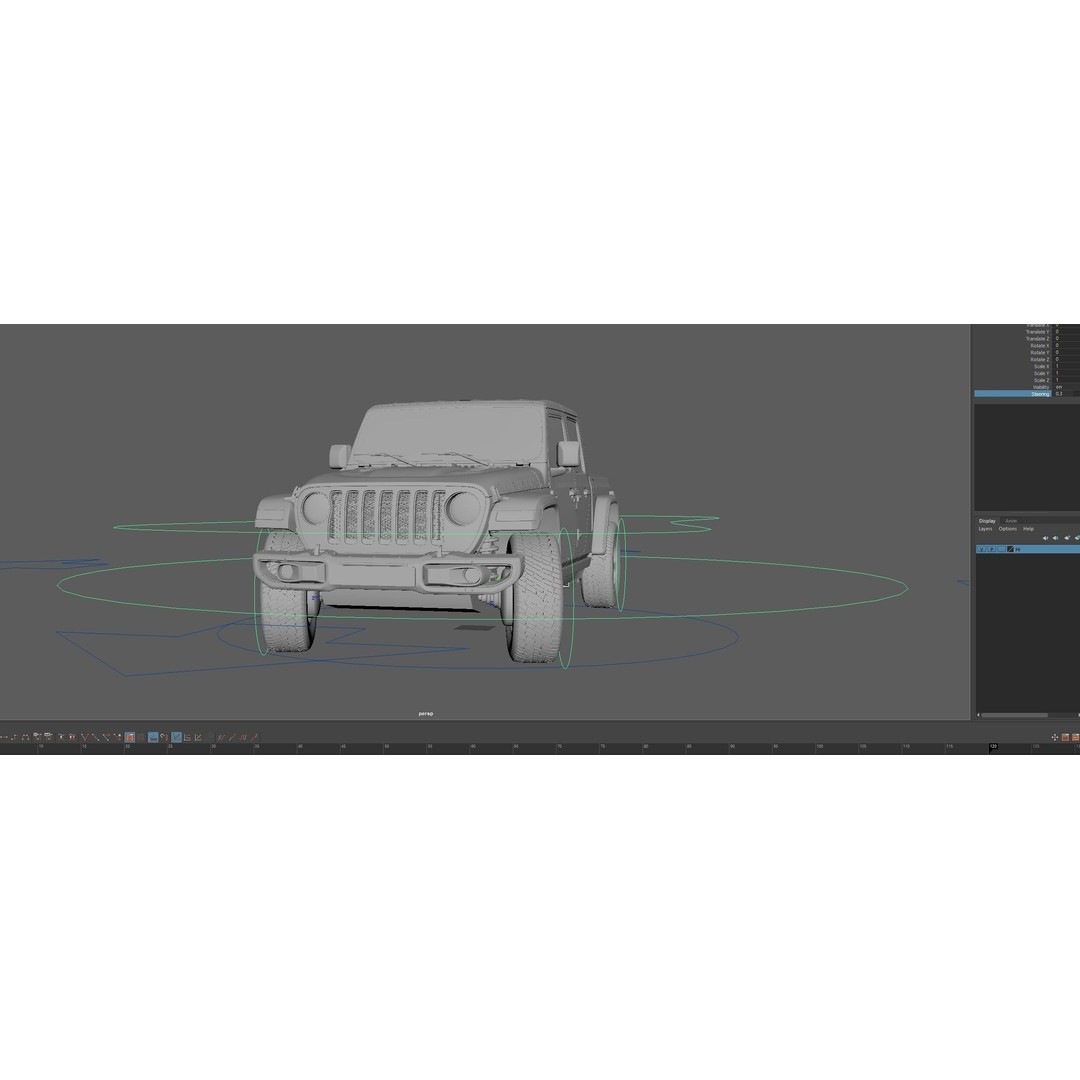This screenshot has width=1080, height=1080.
Task: Click the Scale X value field
Action: pyautogui.click(x=1065, y=366)
